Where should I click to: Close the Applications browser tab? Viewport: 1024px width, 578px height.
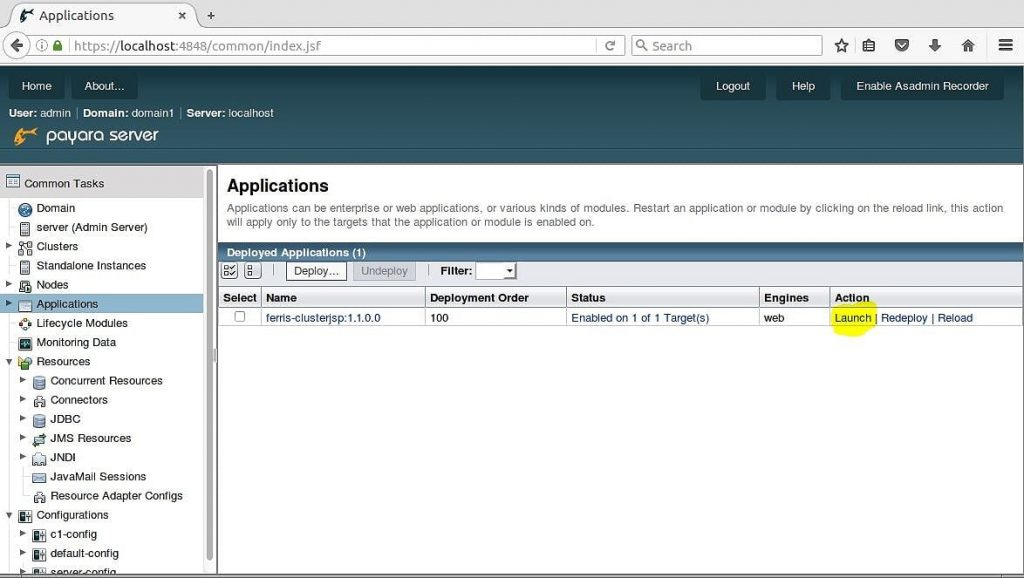point(182,16)
